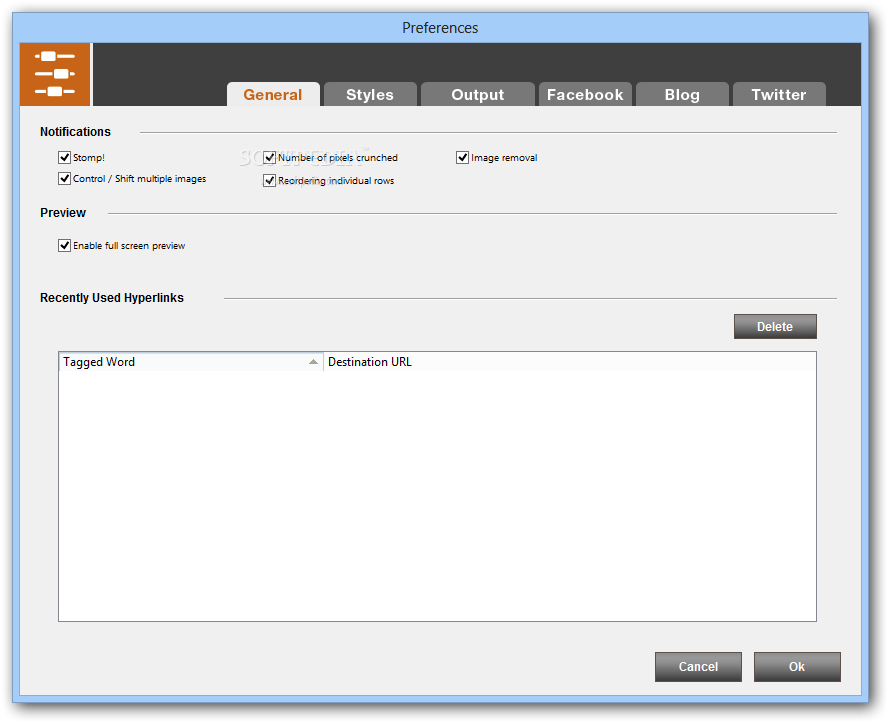The height and width of the screenshot is (723, 889).
Task: Click the orange preferences sliders icon
Action: [x=55, y=74]
